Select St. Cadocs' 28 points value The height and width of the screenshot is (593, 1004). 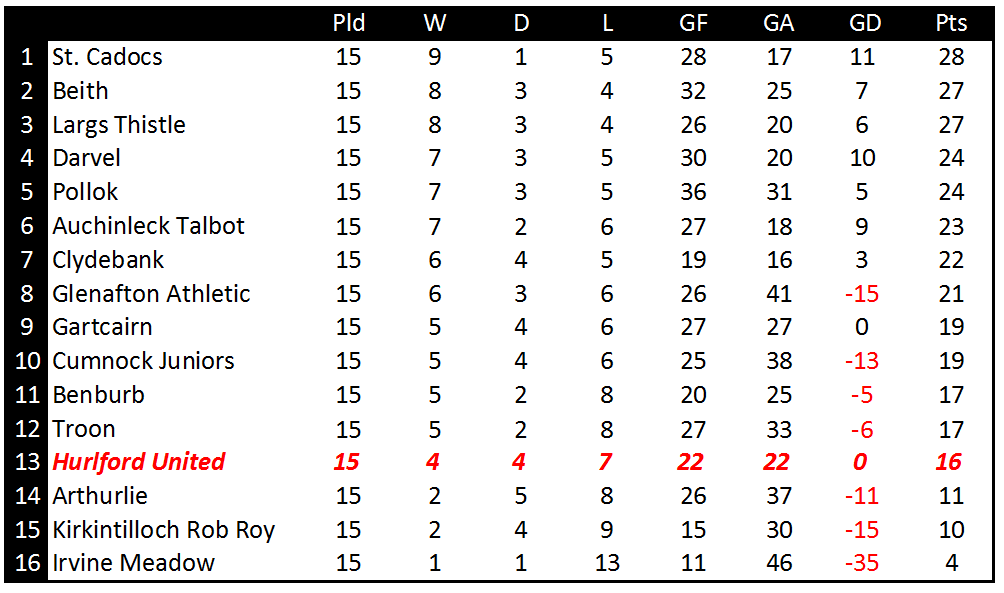tap(951, 57)
